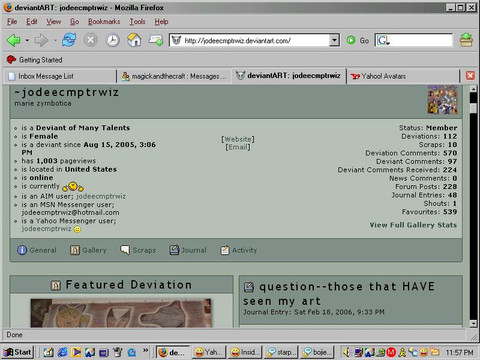Expand the address bar URL dropdown
The height and width of the screenshot is (360, 480).
334,41
